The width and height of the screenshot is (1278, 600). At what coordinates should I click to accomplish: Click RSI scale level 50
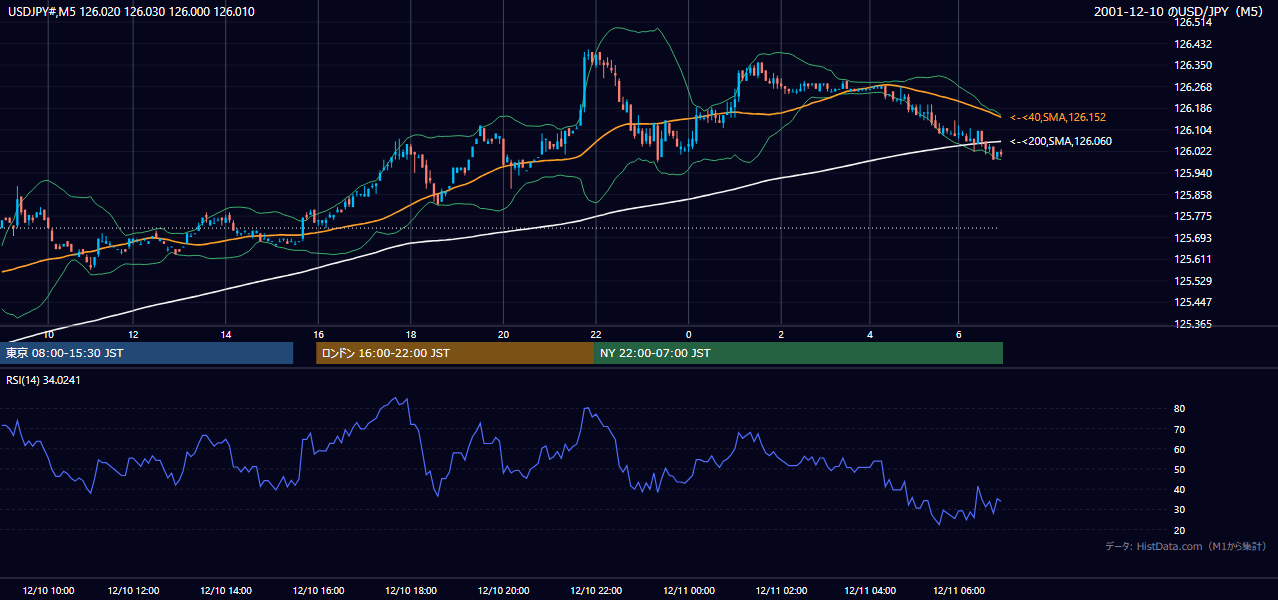pyautogui.click(x=1180, y=469)
